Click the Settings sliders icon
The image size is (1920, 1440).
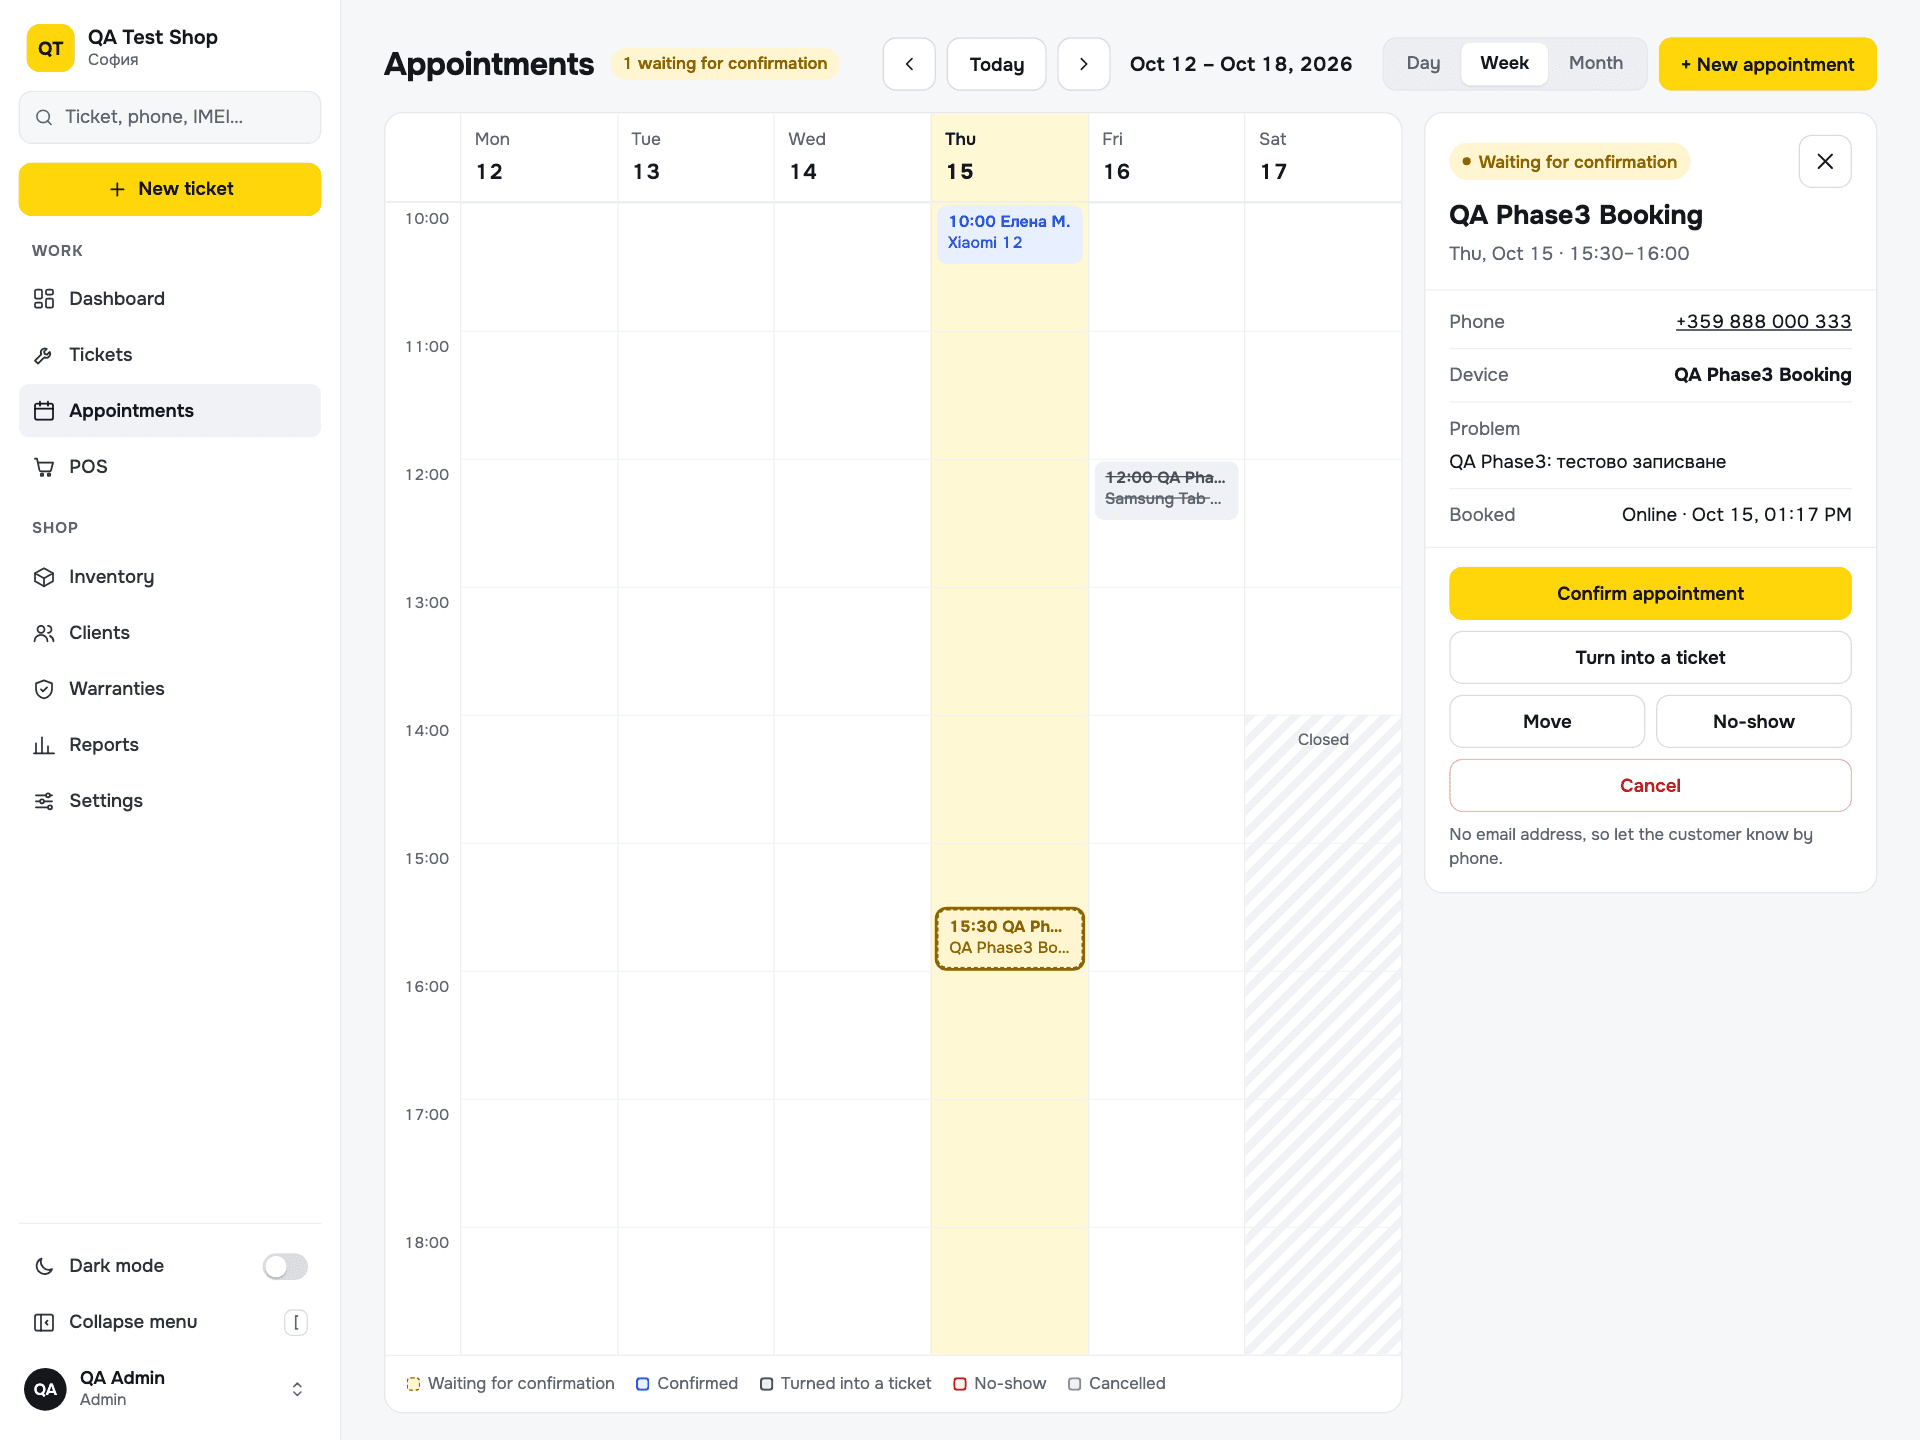tap(44, 801)
